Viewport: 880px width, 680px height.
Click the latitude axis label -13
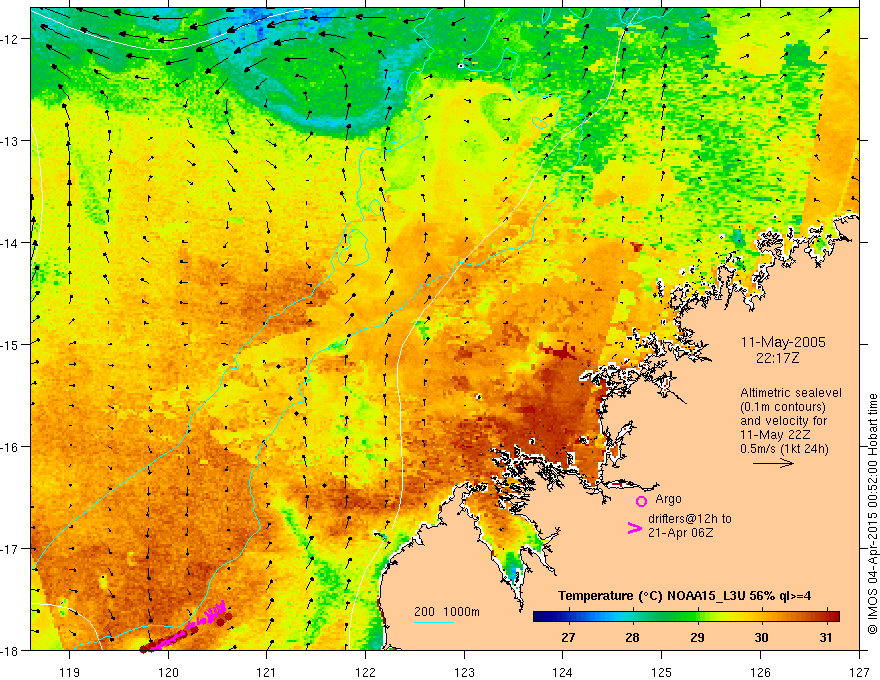[11, 141]
